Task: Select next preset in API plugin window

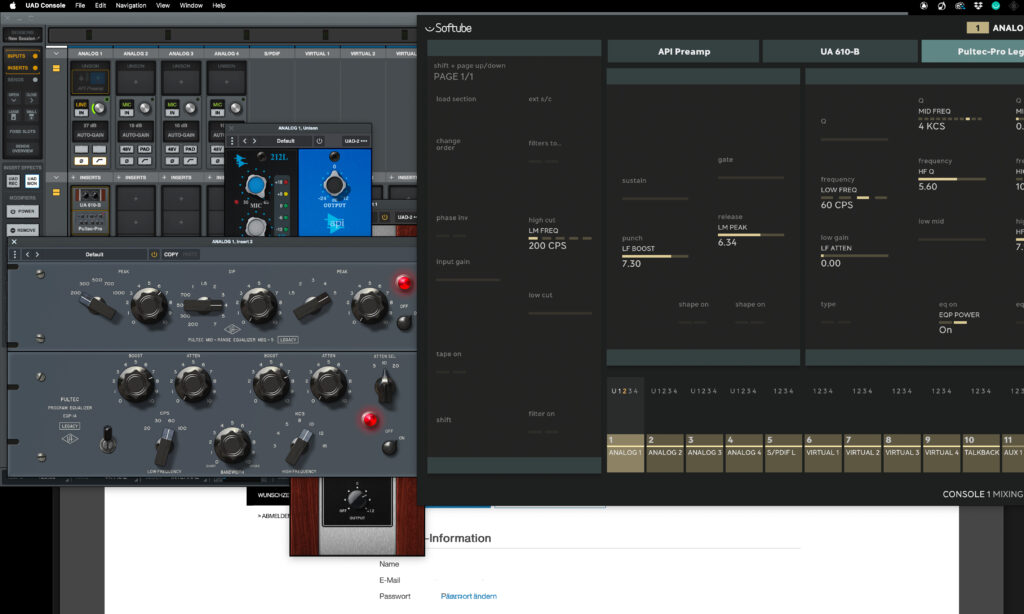Action: point(255,141)
